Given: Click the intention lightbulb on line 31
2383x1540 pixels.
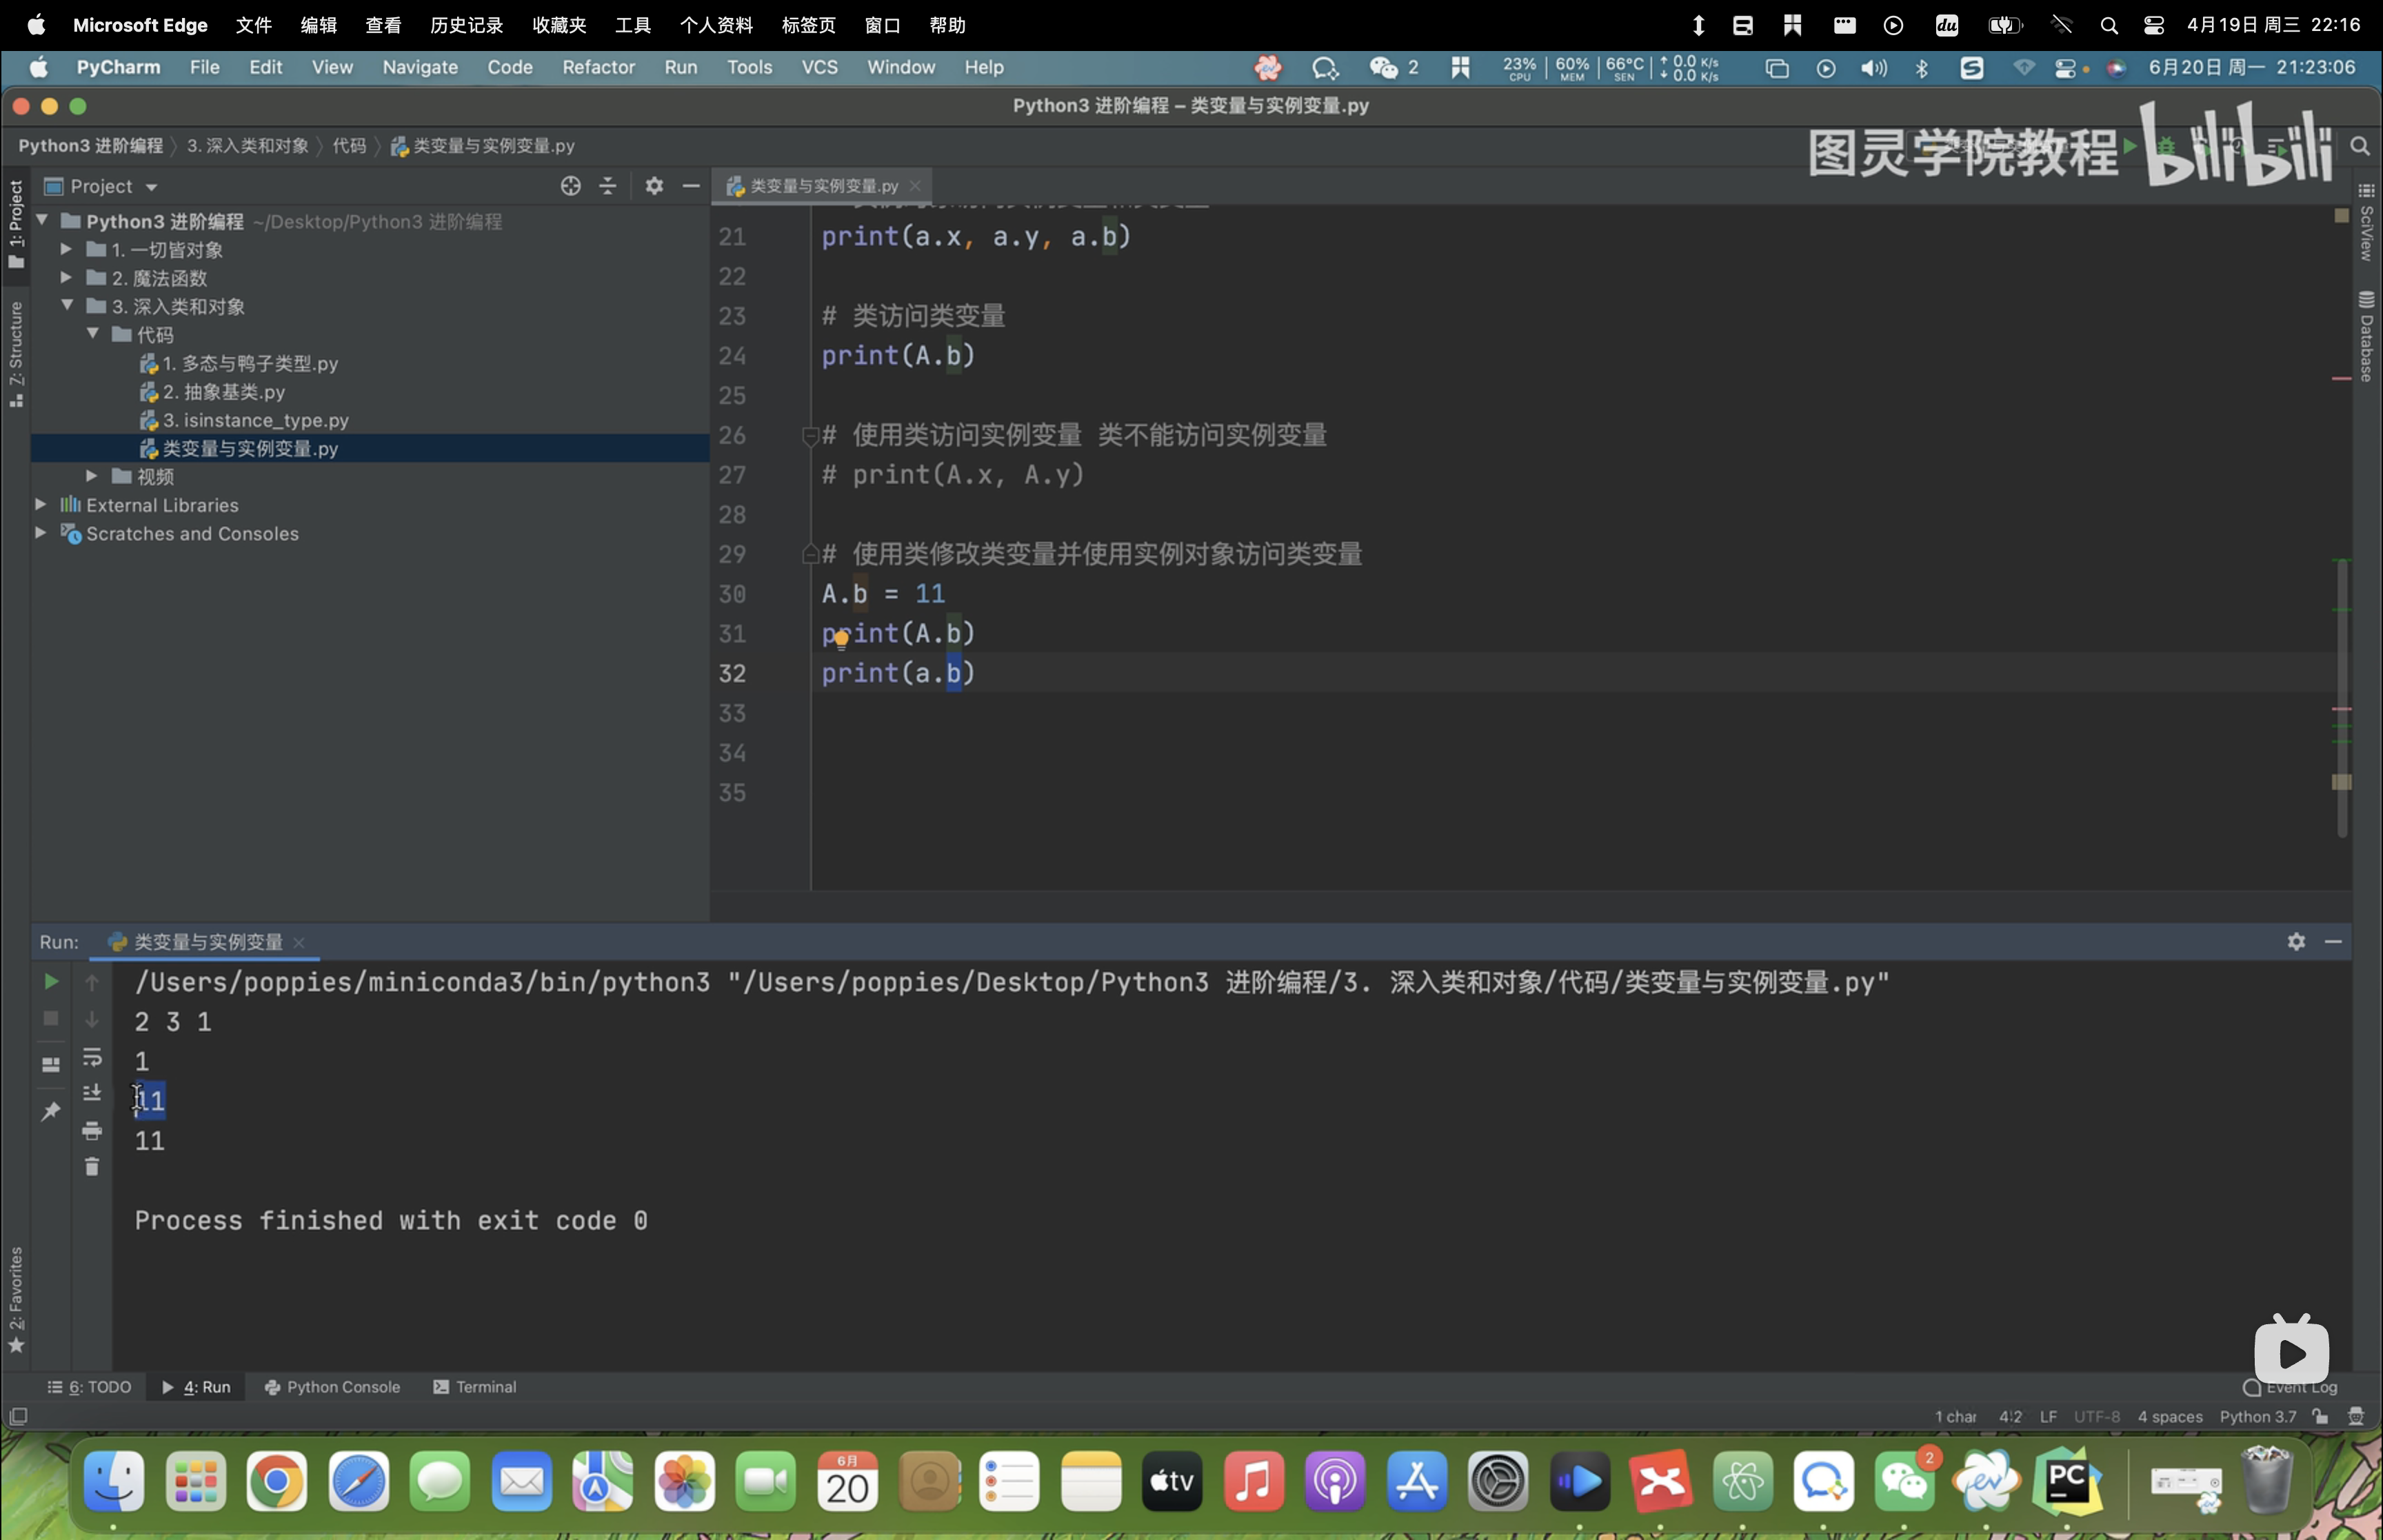Looking at the screenshot, I should (x=841, y=638).
